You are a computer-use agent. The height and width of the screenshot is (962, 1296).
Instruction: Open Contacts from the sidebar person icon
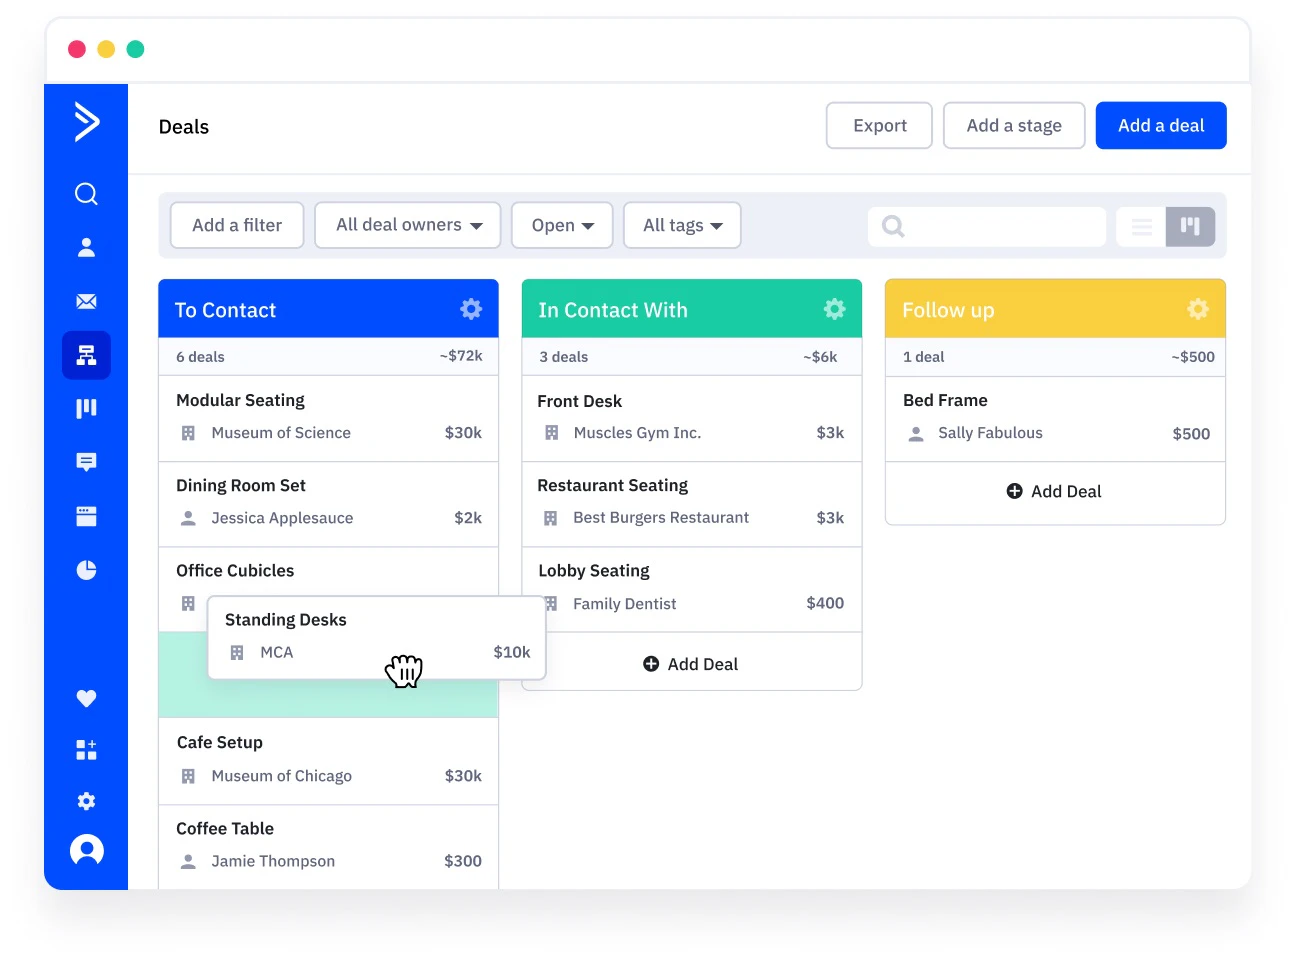pos(86,247)
